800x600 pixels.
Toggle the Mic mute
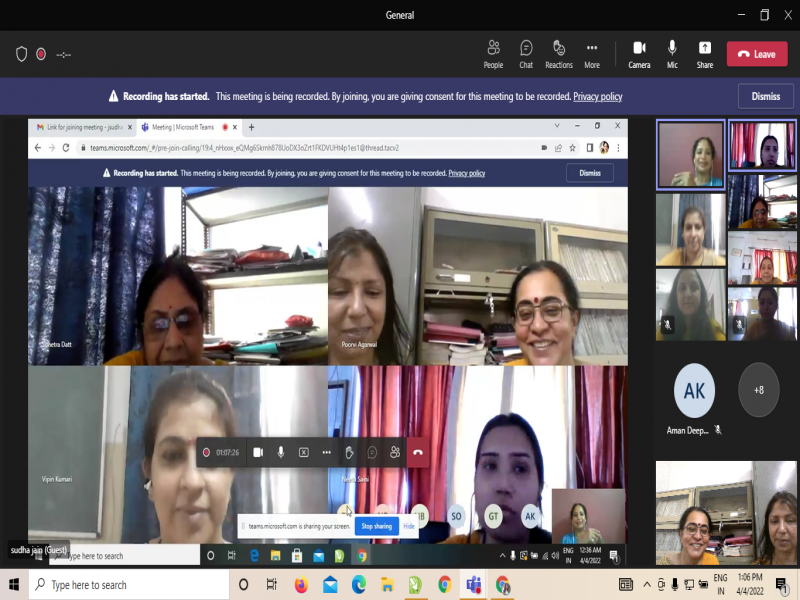(x=672, y=53)
